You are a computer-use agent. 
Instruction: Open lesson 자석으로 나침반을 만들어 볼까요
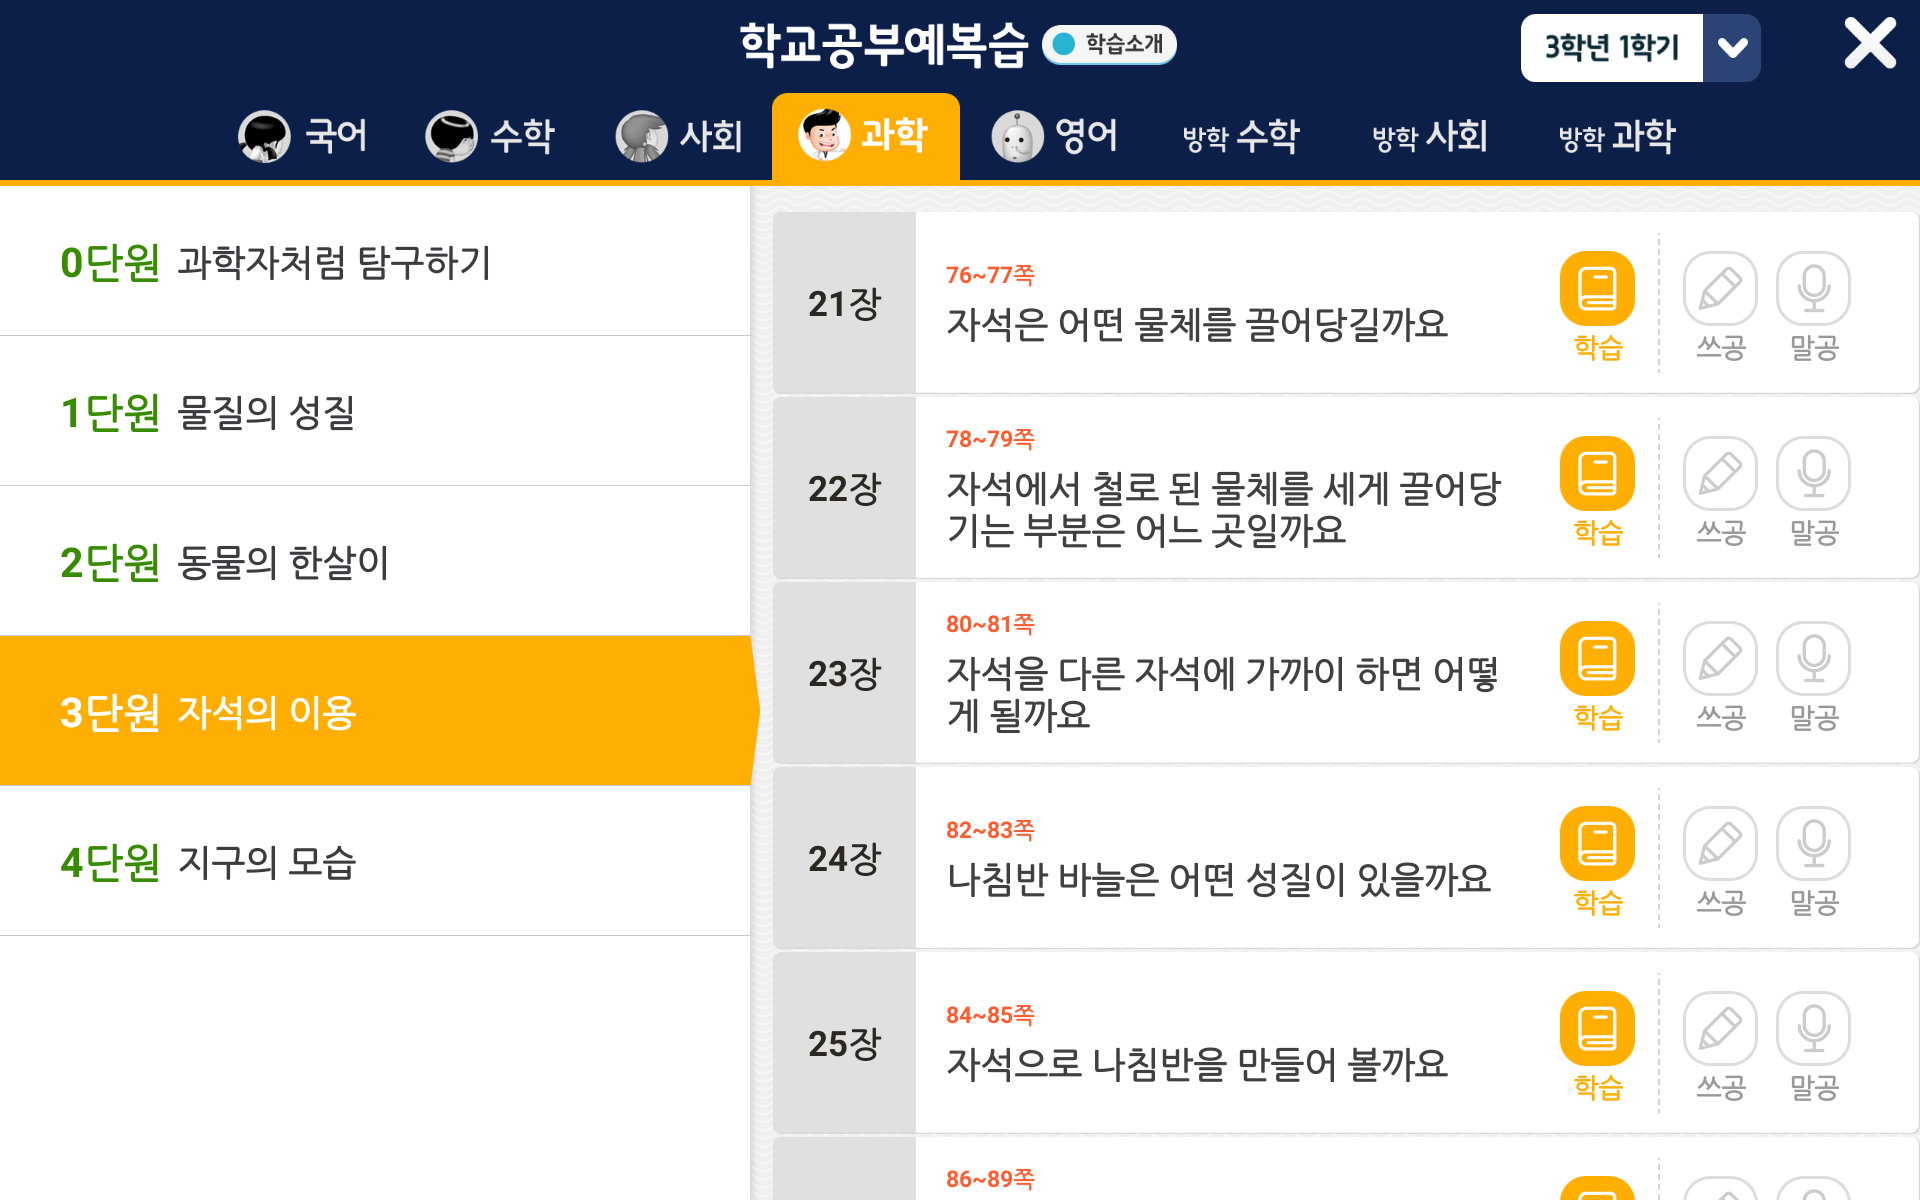tap(1197, 1064)
